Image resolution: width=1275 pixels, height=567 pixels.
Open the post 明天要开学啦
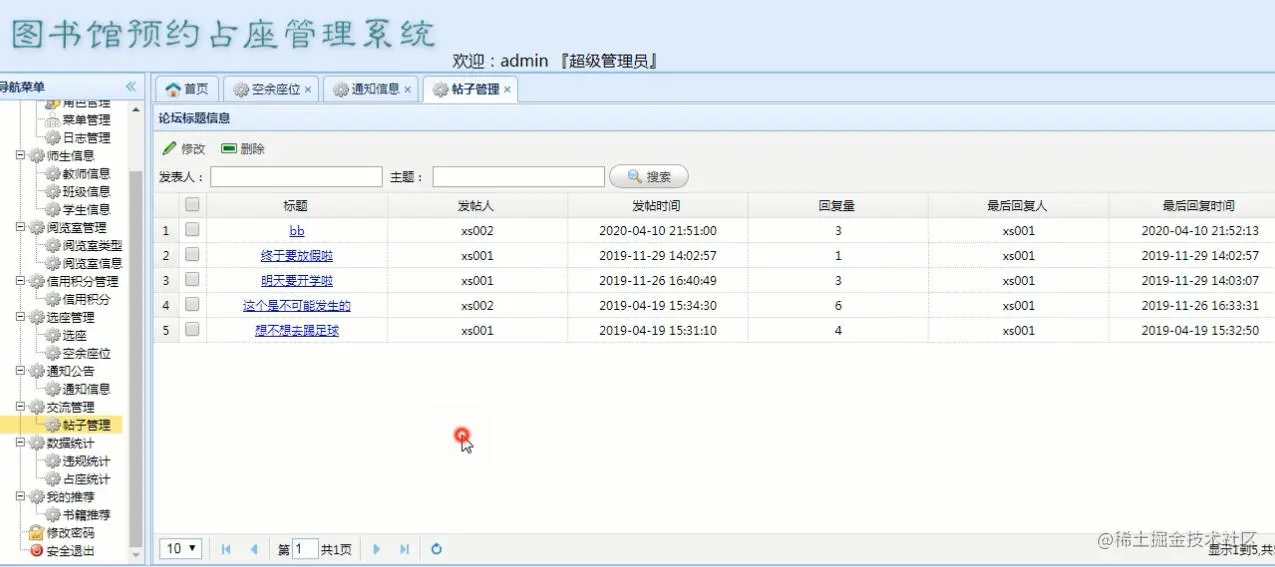point(297,281)
